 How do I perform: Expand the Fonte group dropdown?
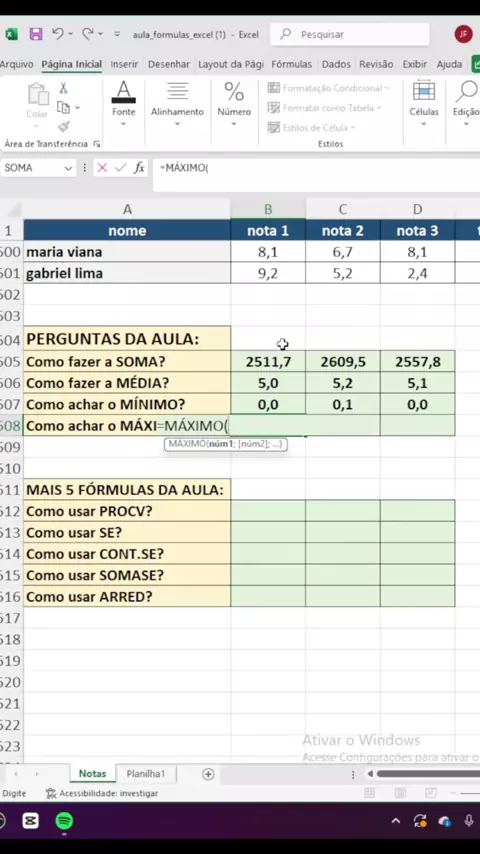coord(124,106)
